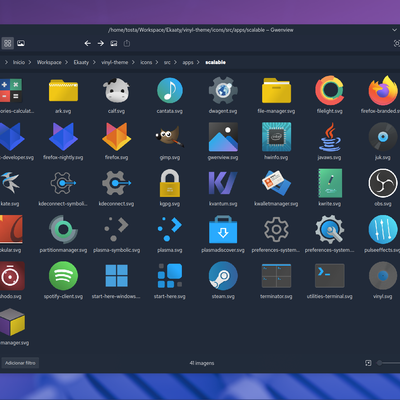The image size is (400, 400).
Task: Expand chevron between src and apps
Action: (176, 62)
